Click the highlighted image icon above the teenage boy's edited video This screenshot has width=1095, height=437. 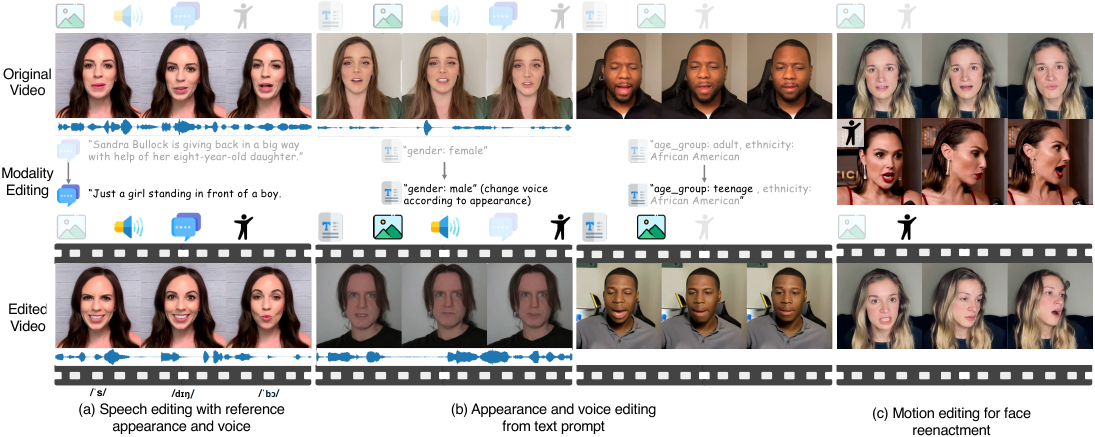(651, 227)
